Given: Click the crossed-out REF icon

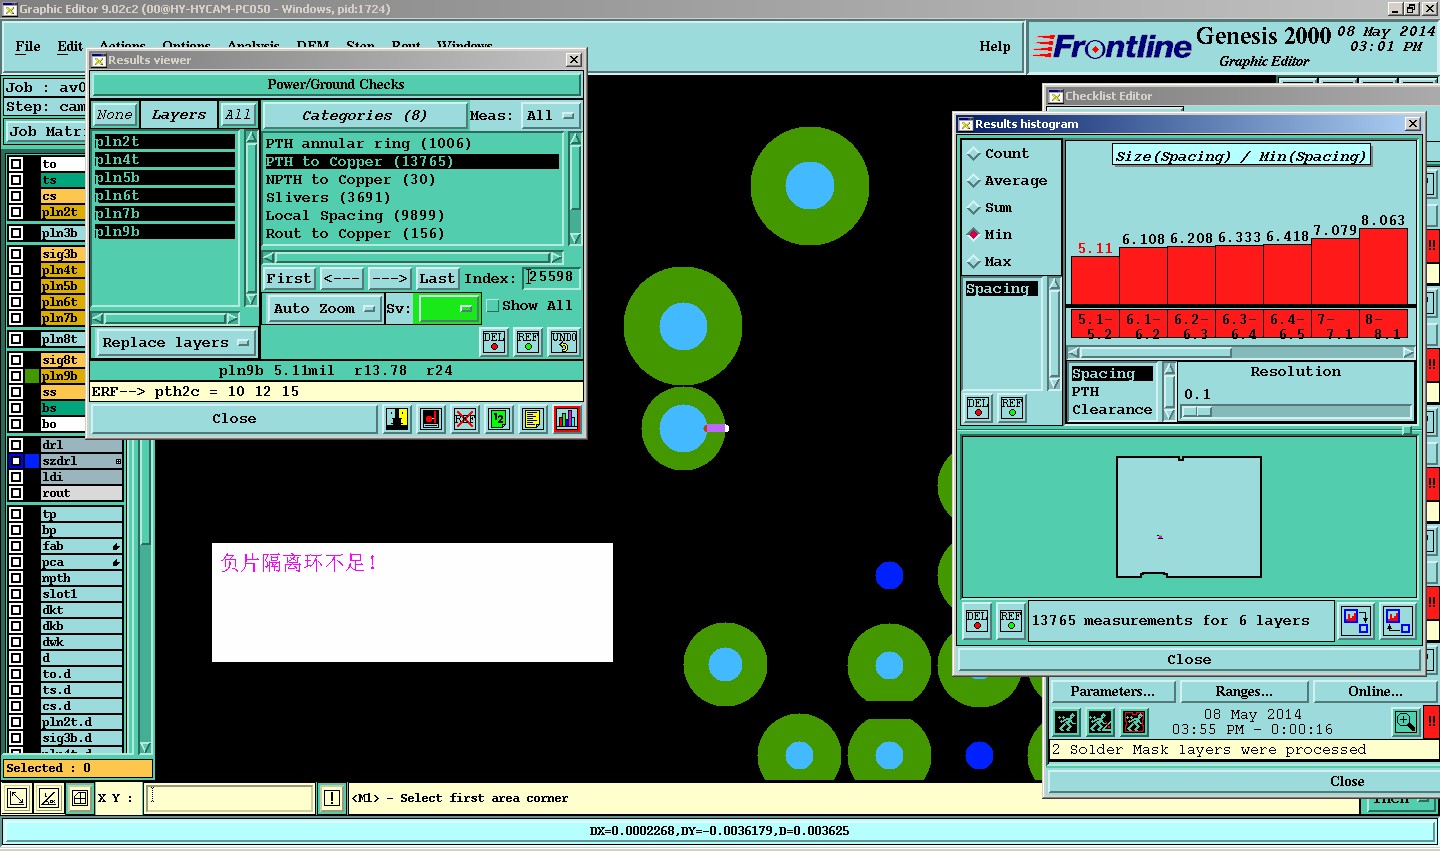Looking at the screenshot, I should click(465, 419).
